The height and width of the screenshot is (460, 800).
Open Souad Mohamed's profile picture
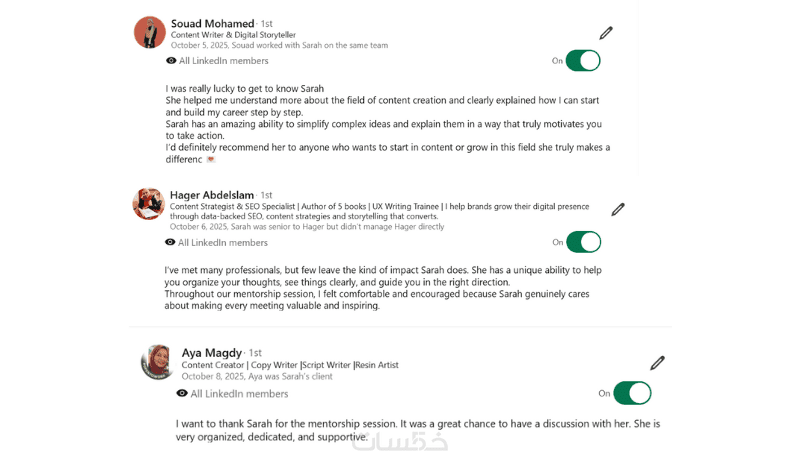150,32
